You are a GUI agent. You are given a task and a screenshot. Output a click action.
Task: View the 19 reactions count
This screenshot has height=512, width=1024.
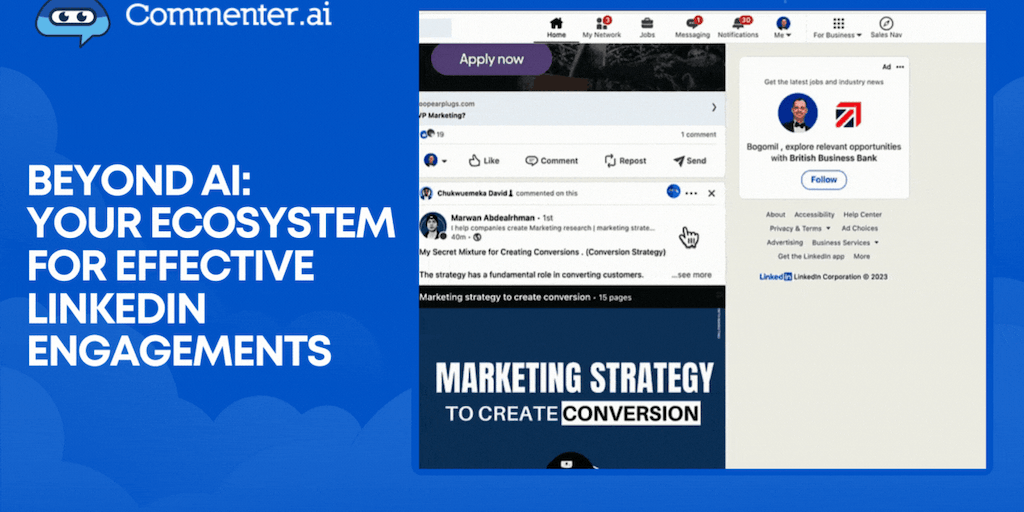(432, 135)
